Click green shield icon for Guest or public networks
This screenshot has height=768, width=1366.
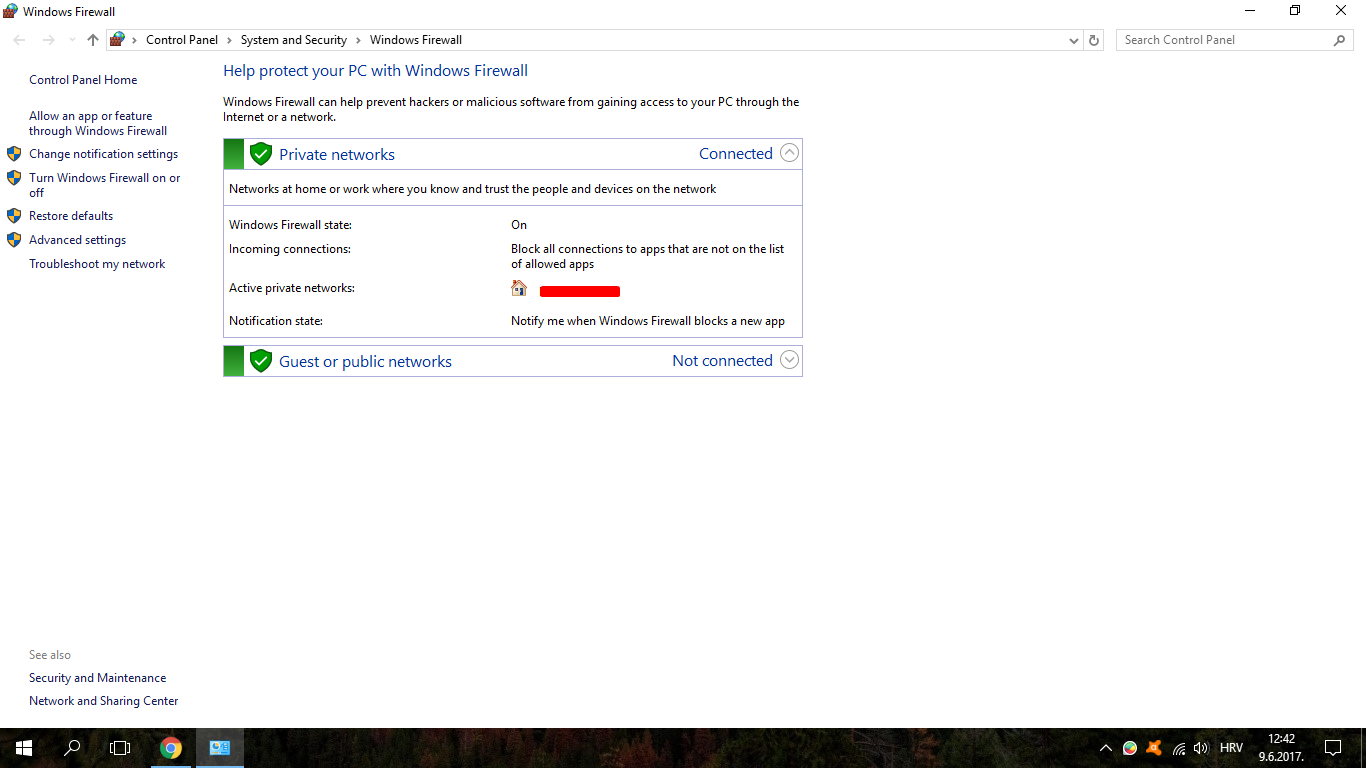click(x=261, y=361)
